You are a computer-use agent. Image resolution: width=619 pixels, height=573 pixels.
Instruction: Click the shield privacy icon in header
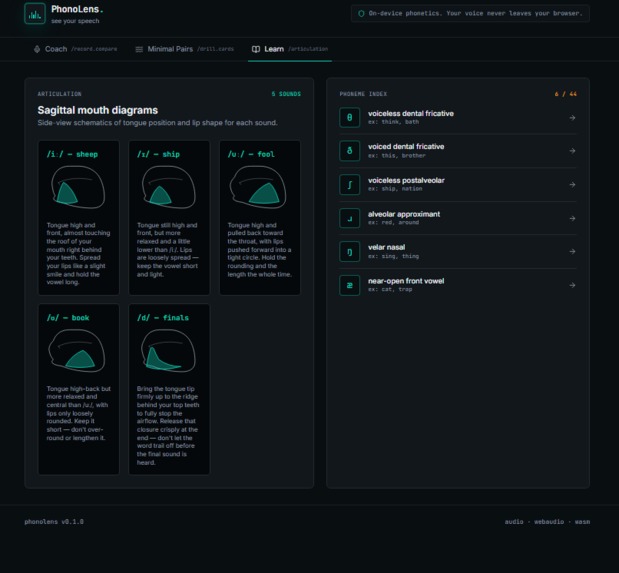(361, 13)
